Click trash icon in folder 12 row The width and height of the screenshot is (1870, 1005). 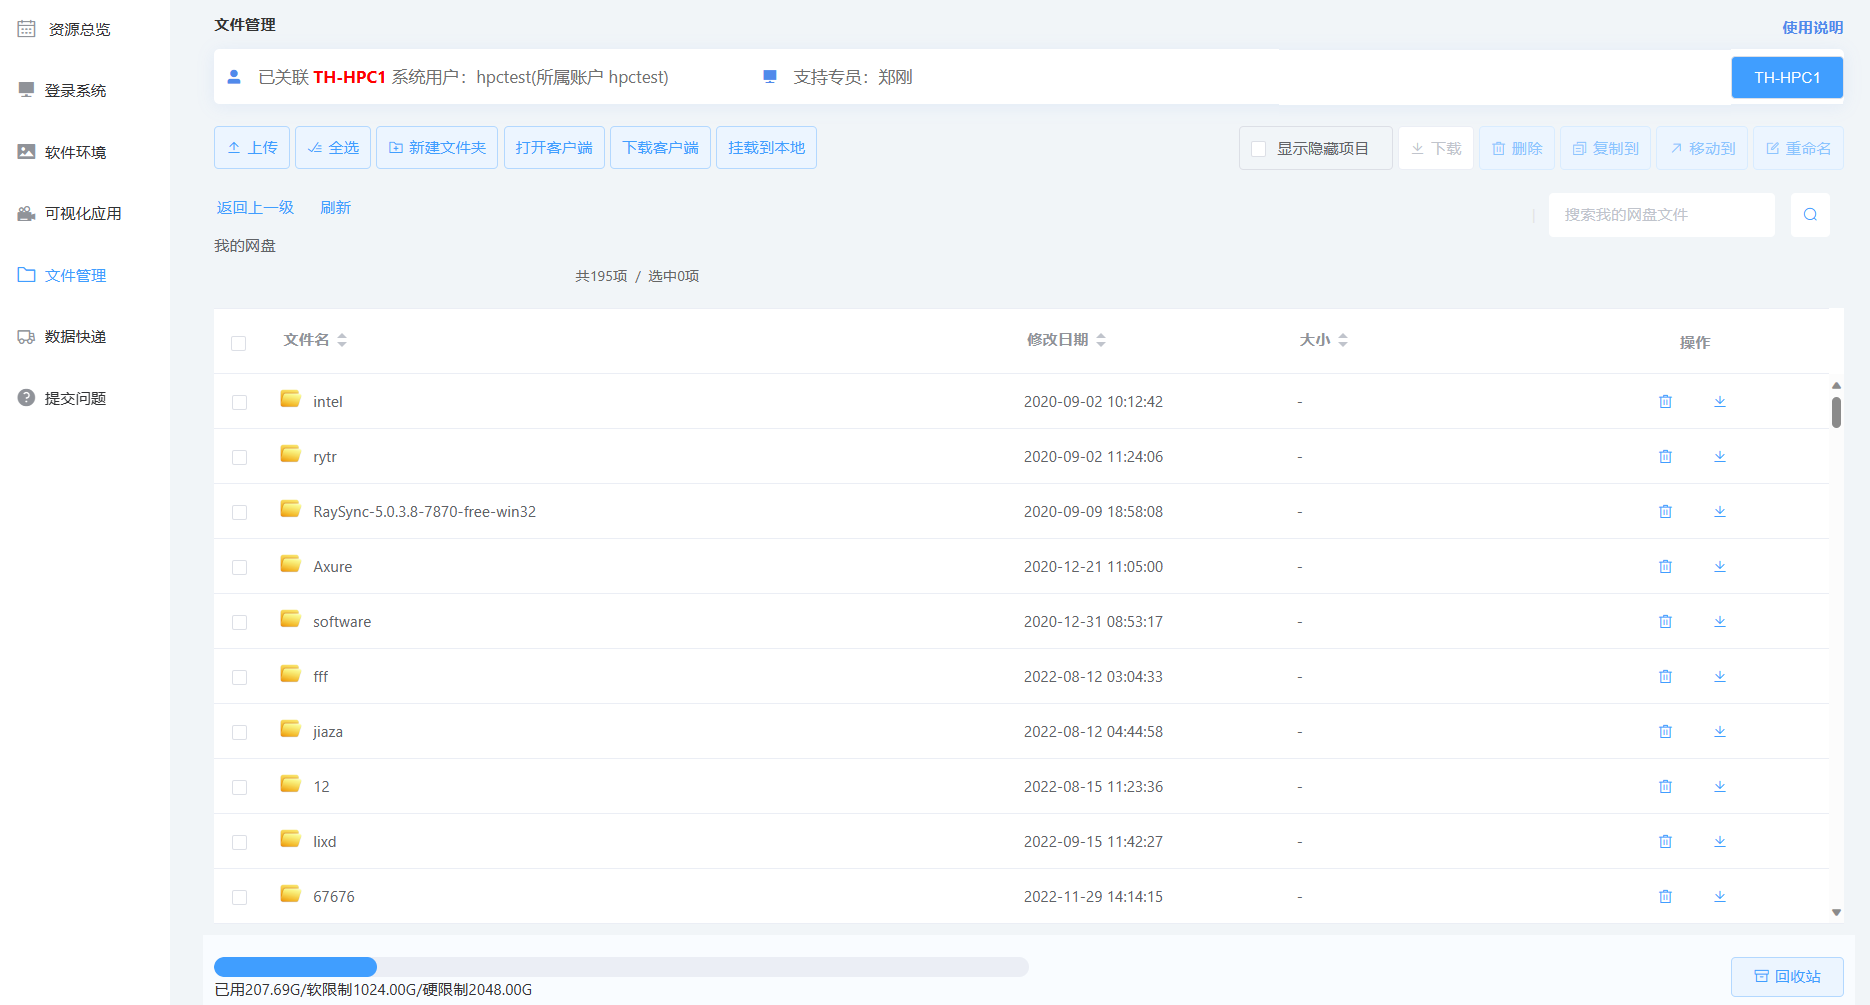(1665, 786)
